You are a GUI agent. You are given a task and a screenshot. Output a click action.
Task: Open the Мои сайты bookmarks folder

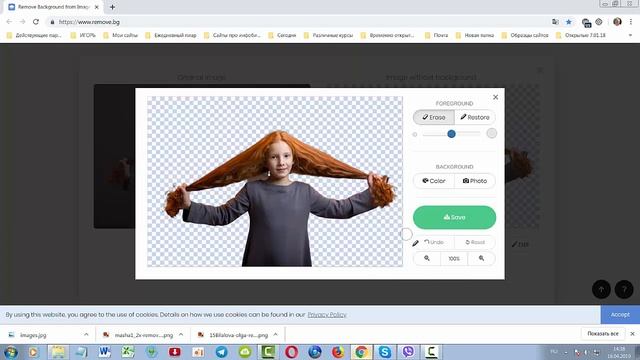[x=120, y=36]
